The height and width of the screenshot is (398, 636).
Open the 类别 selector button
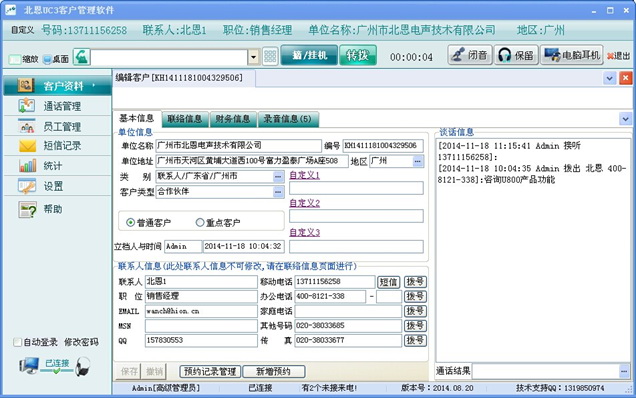pos(278,176)
